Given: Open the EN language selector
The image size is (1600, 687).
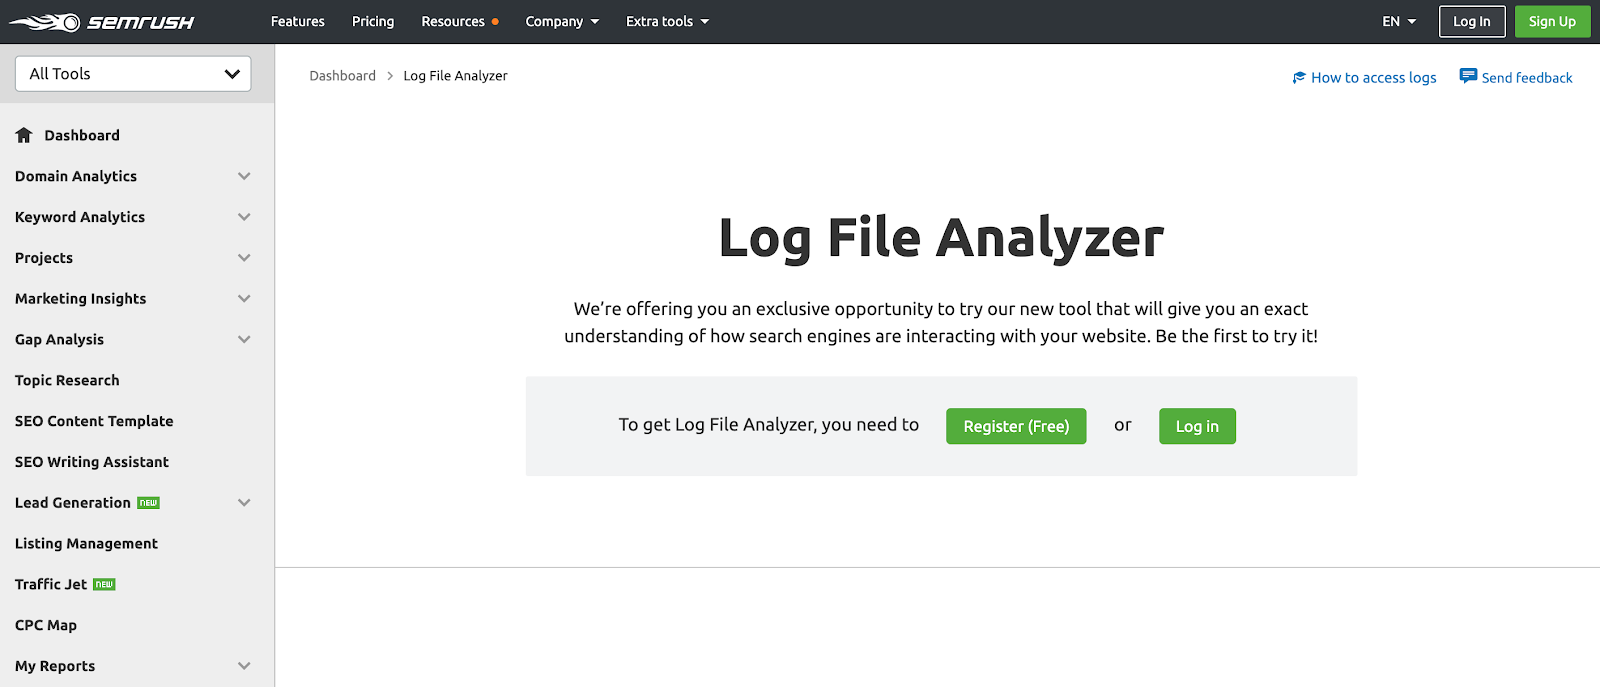Looking at the screenshot, I should [x=1398, y=22].
